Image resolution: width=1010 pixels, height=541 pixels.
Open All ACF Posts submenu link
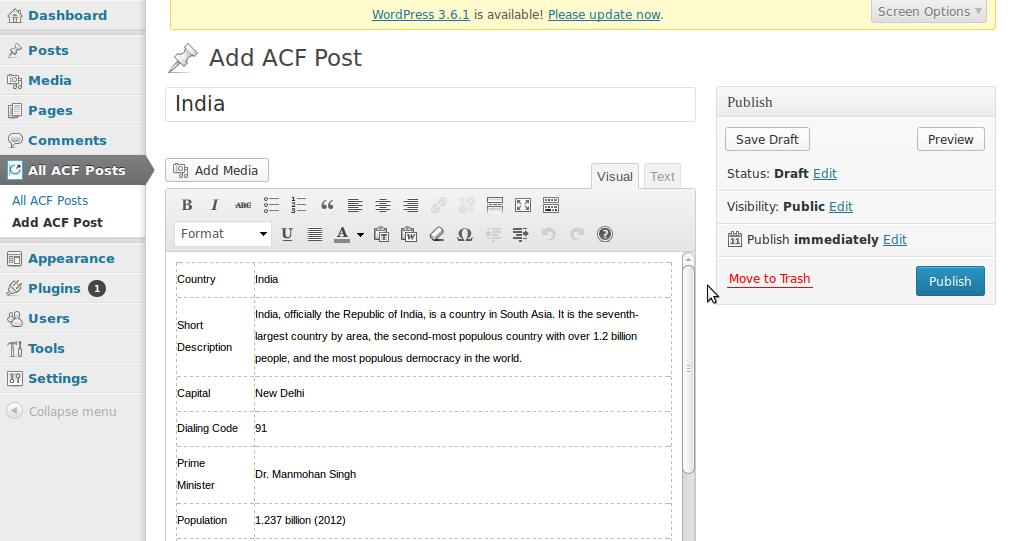click(50, 200)
